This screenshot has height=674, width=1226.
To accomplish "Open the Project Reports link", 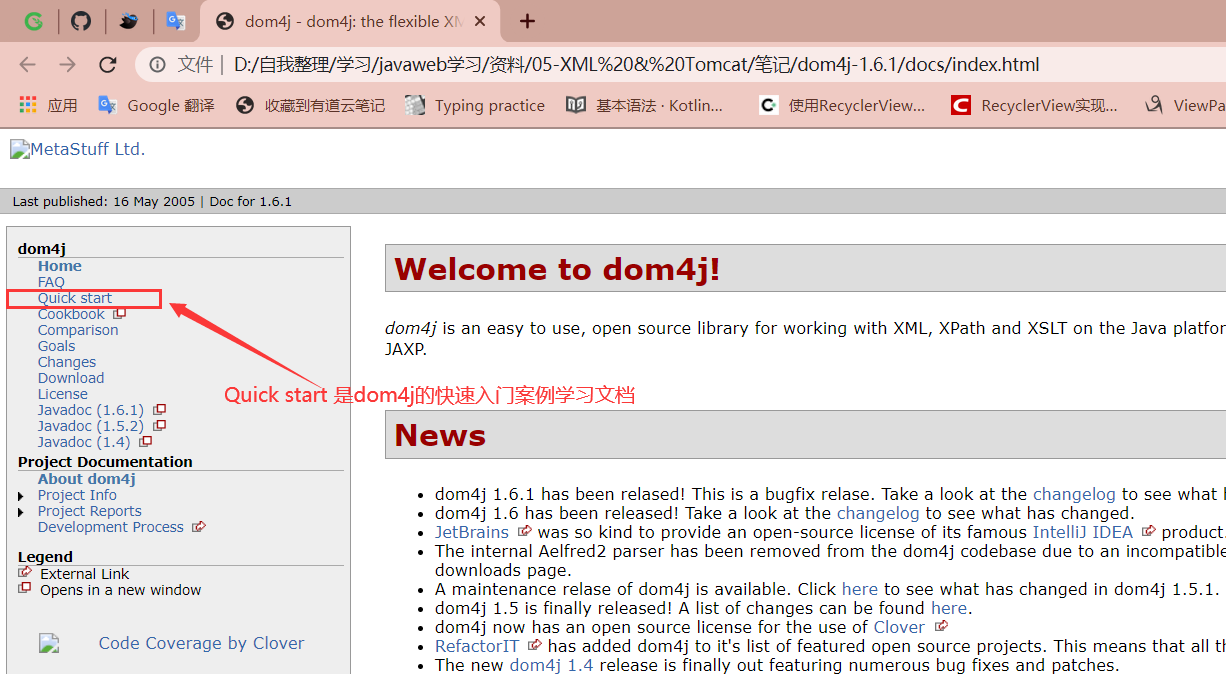I will click(x=90, y=511).
